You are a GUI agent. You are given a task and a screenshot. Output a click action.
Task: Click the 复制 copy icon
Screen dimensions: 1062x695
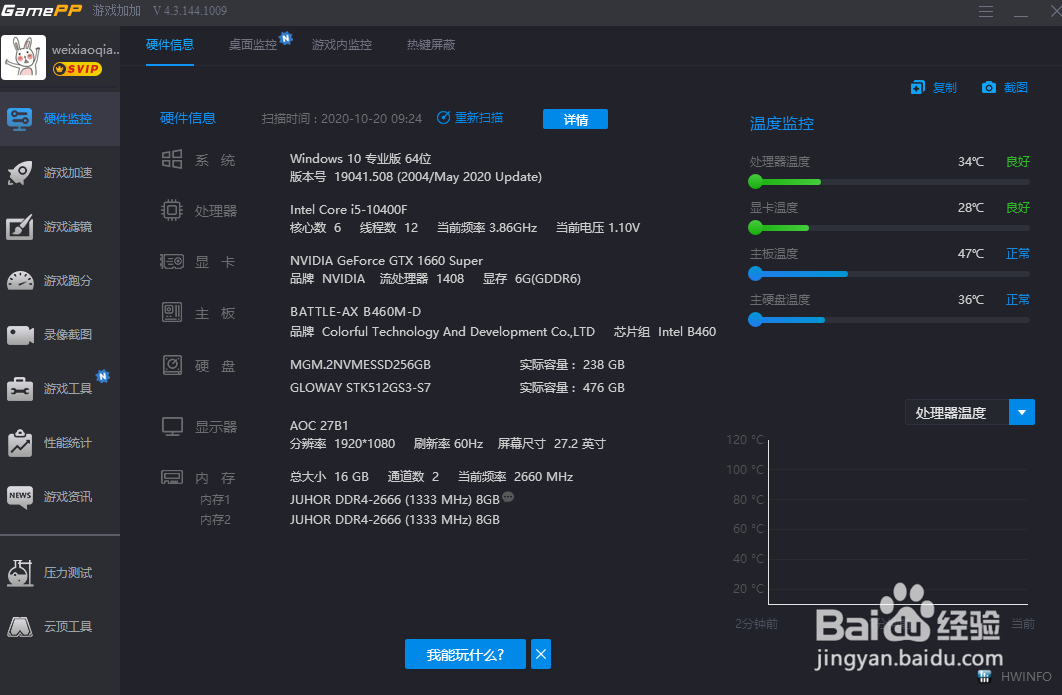click(x=918, y=87)
